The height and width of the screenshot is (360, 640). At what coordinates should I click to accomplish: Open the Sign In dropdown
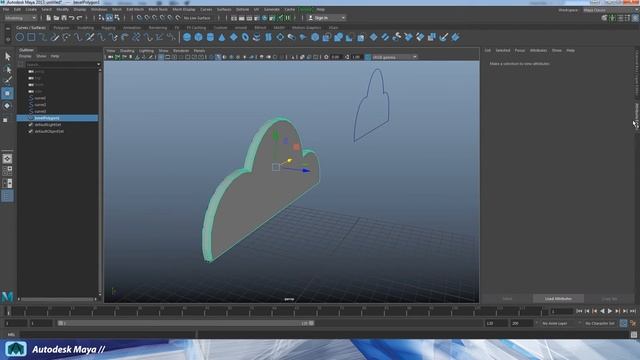[327, 18]
